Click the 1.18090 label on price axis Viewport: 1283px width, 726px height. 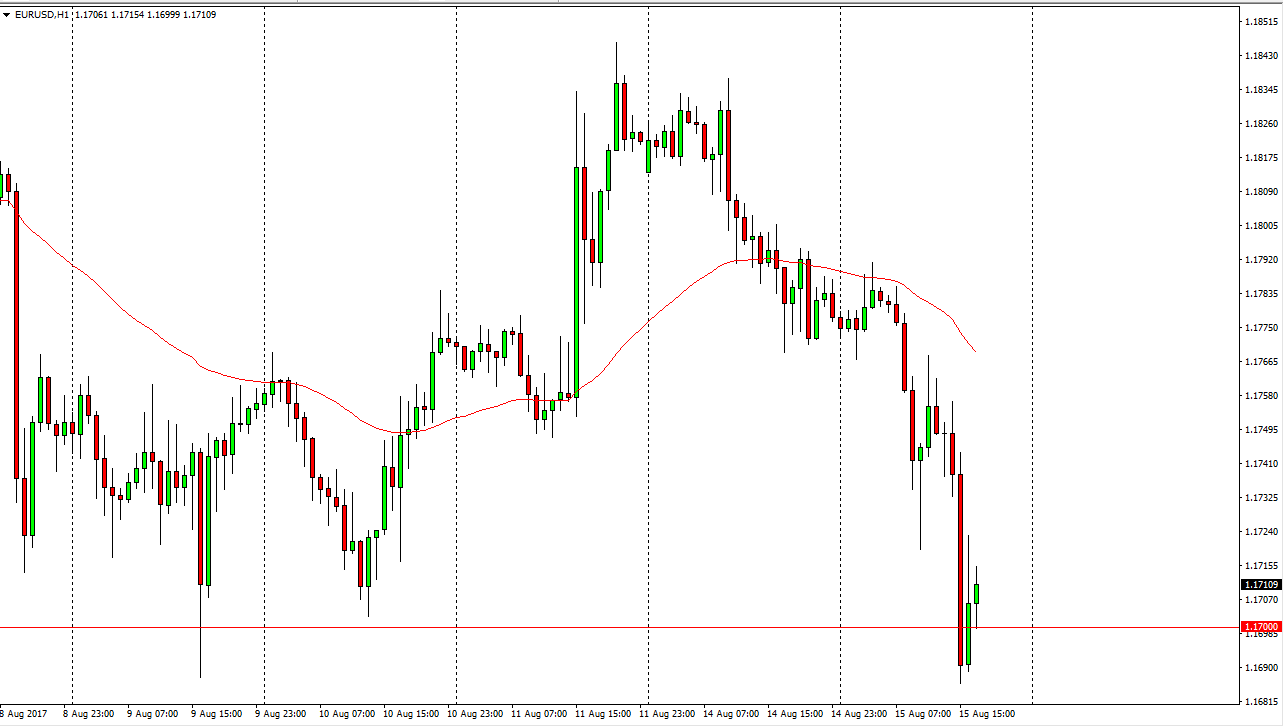(x=1259, y=191)
